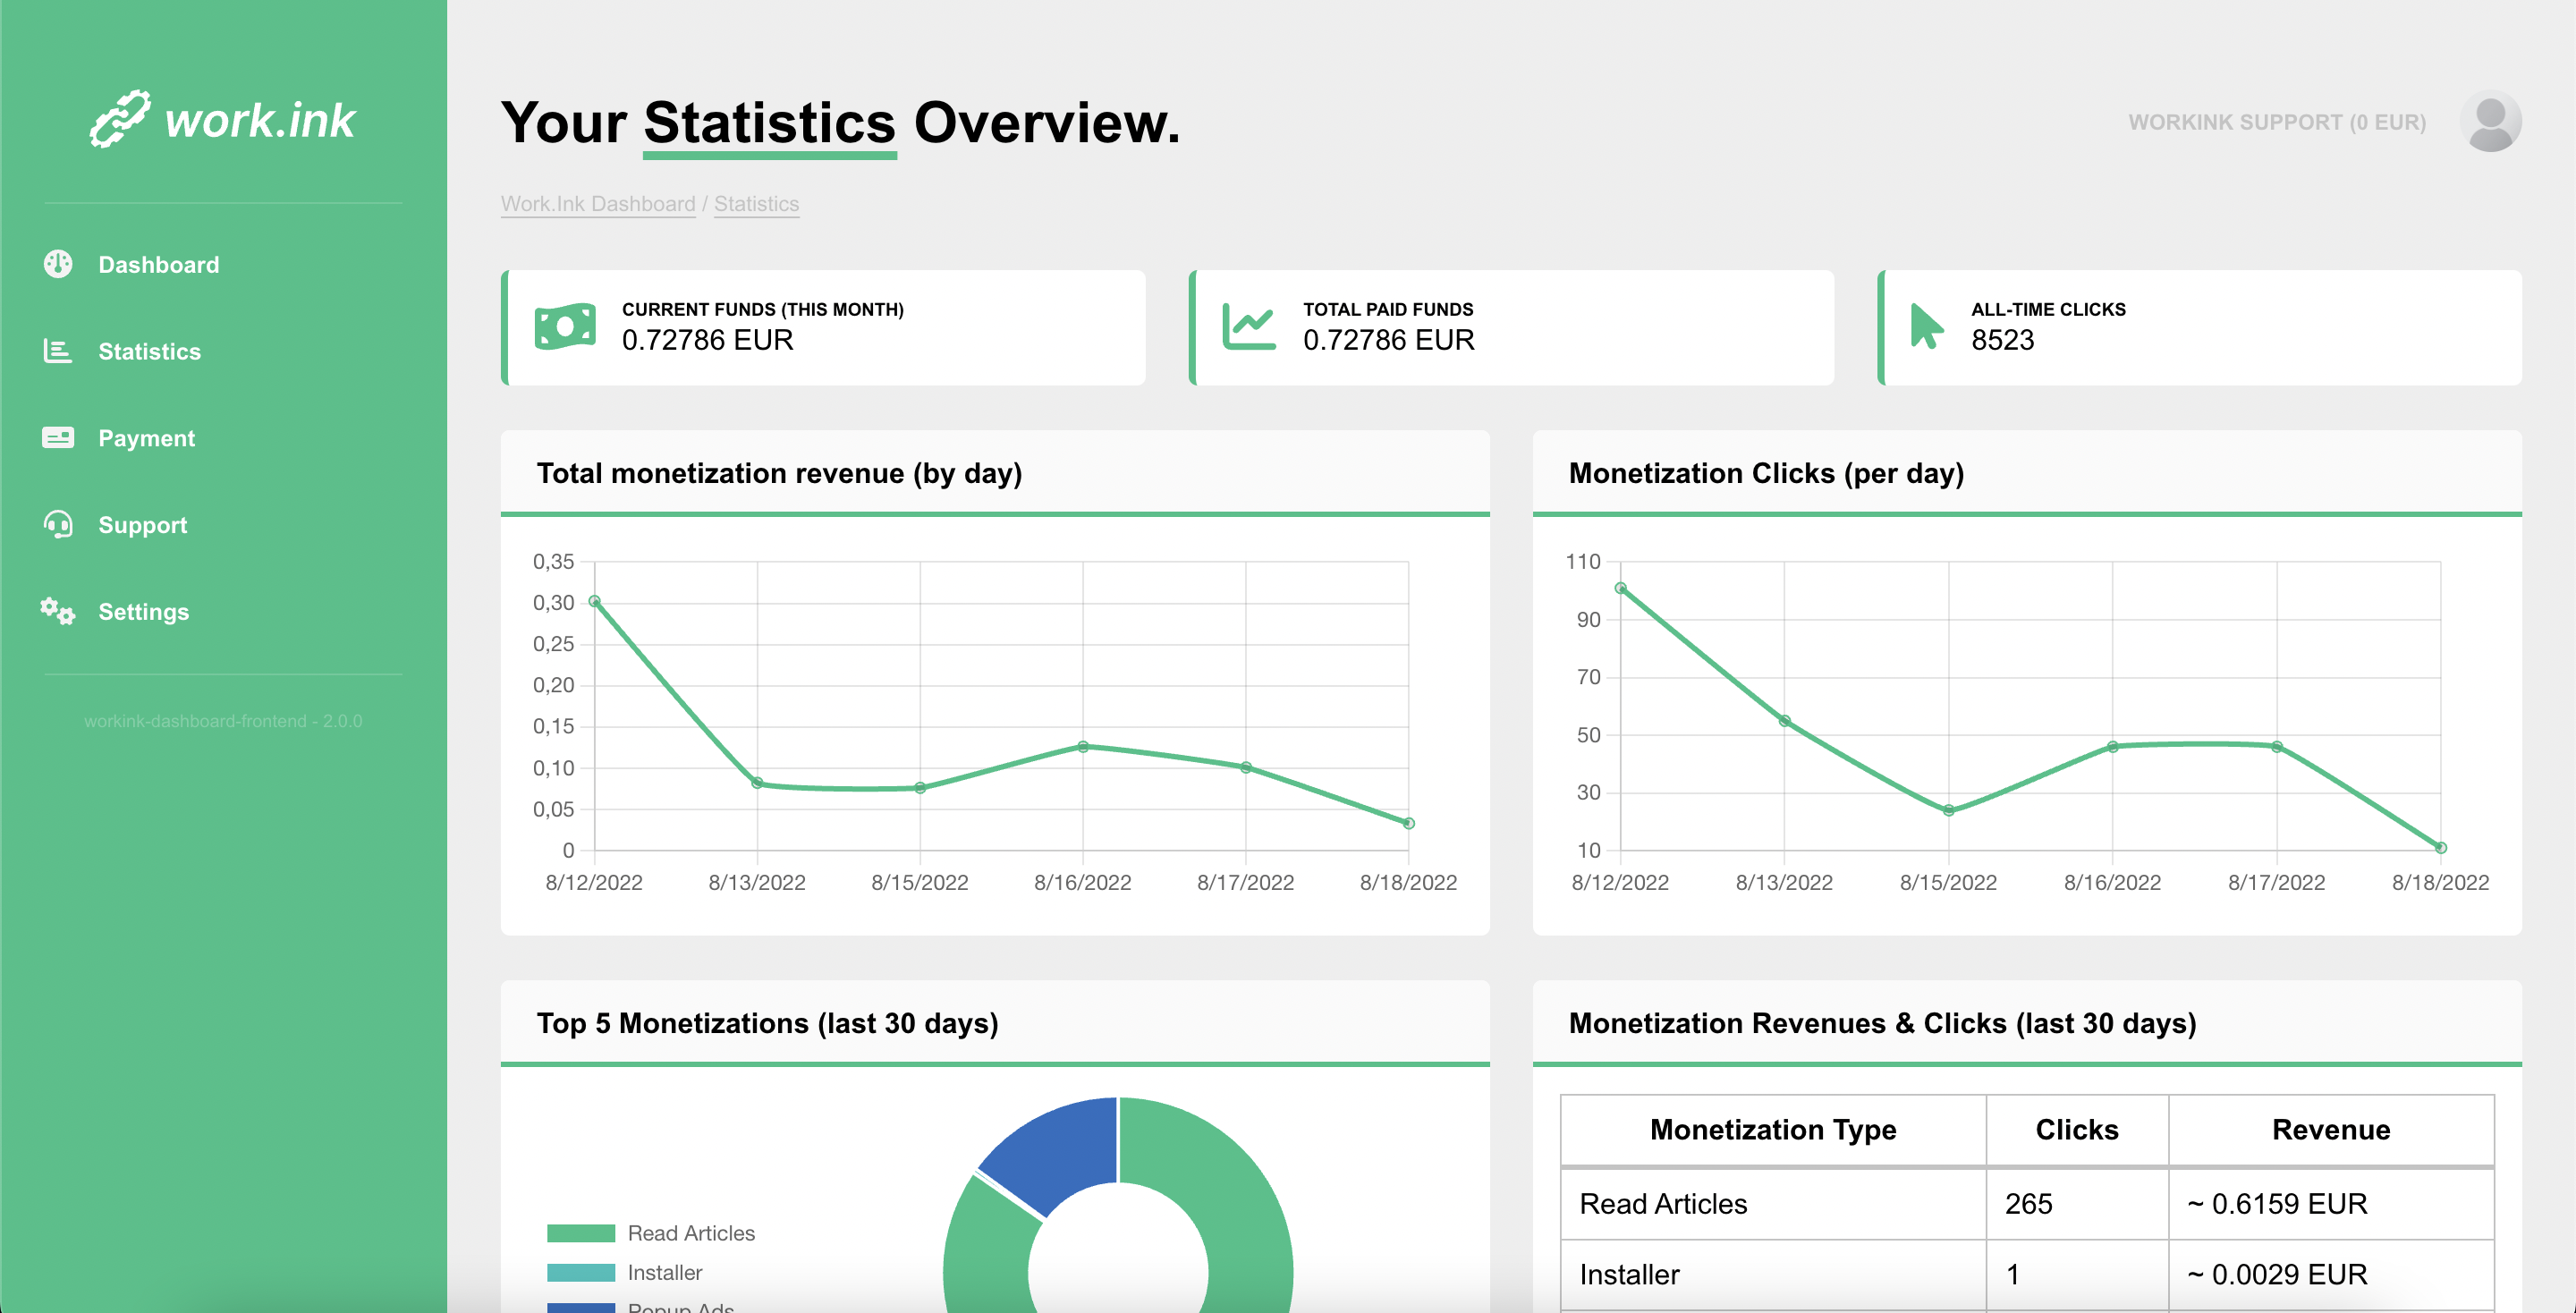Go to the Payment page

pos(146,438)
